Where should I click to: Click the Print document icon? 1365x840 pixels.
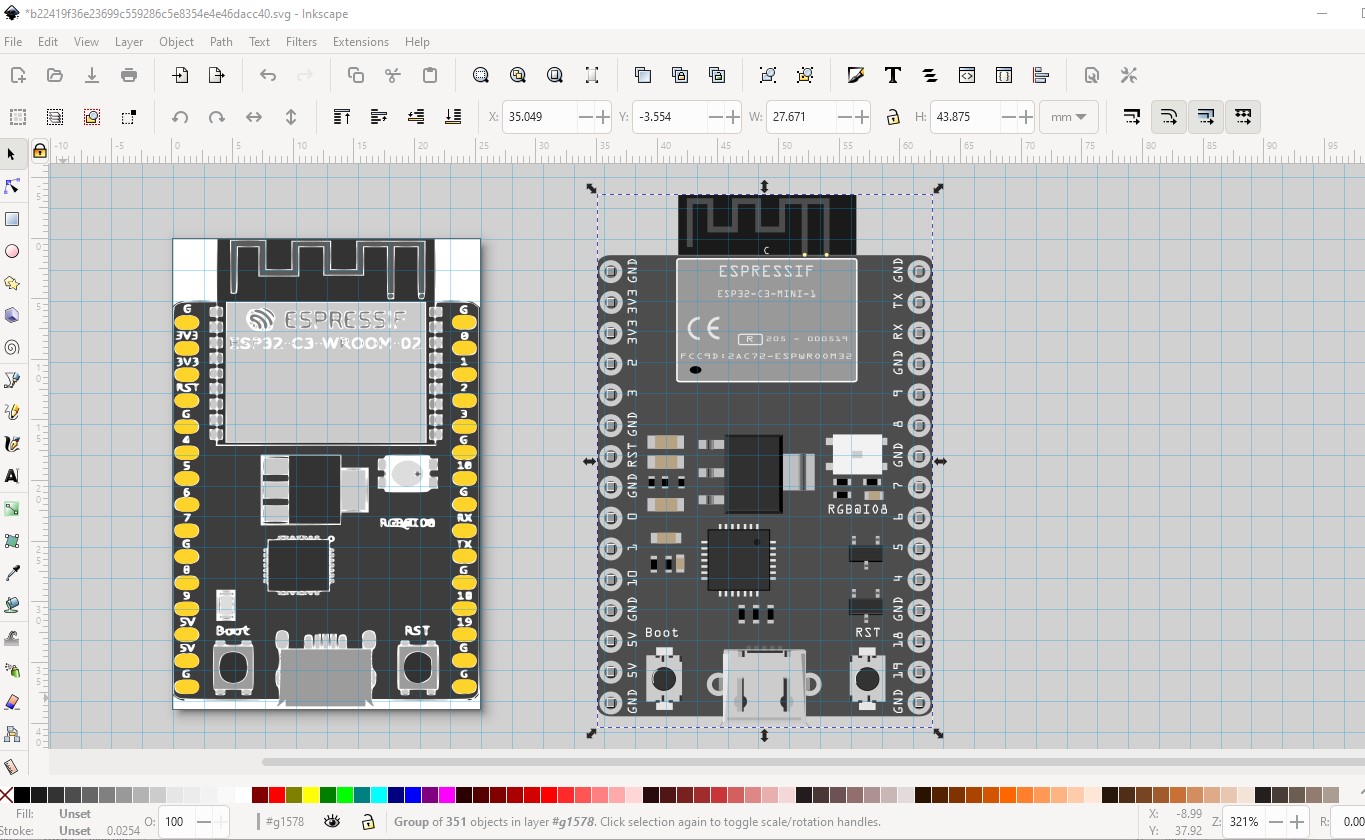pyautogui.click(x=129, y=75)
